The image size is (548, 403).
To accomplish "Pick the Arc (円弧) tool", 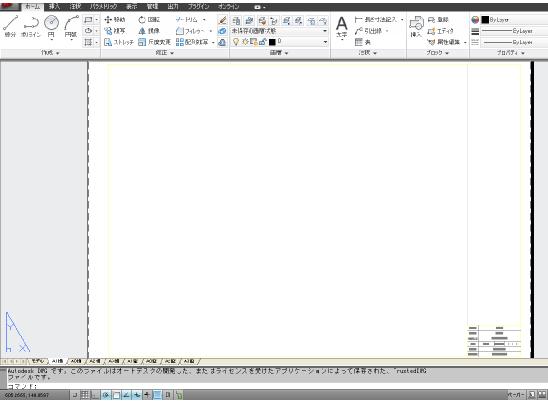I will [71, 26].
